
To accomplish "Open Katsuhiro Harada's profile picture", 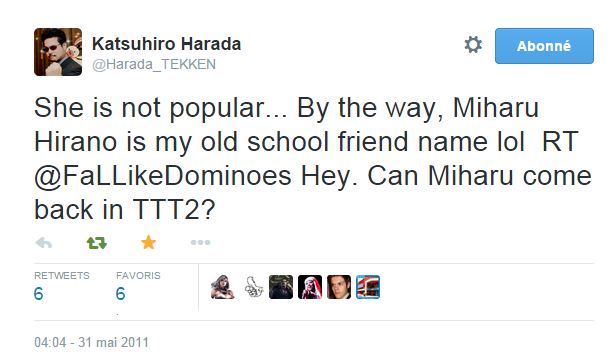I will [x=58, y=52].
